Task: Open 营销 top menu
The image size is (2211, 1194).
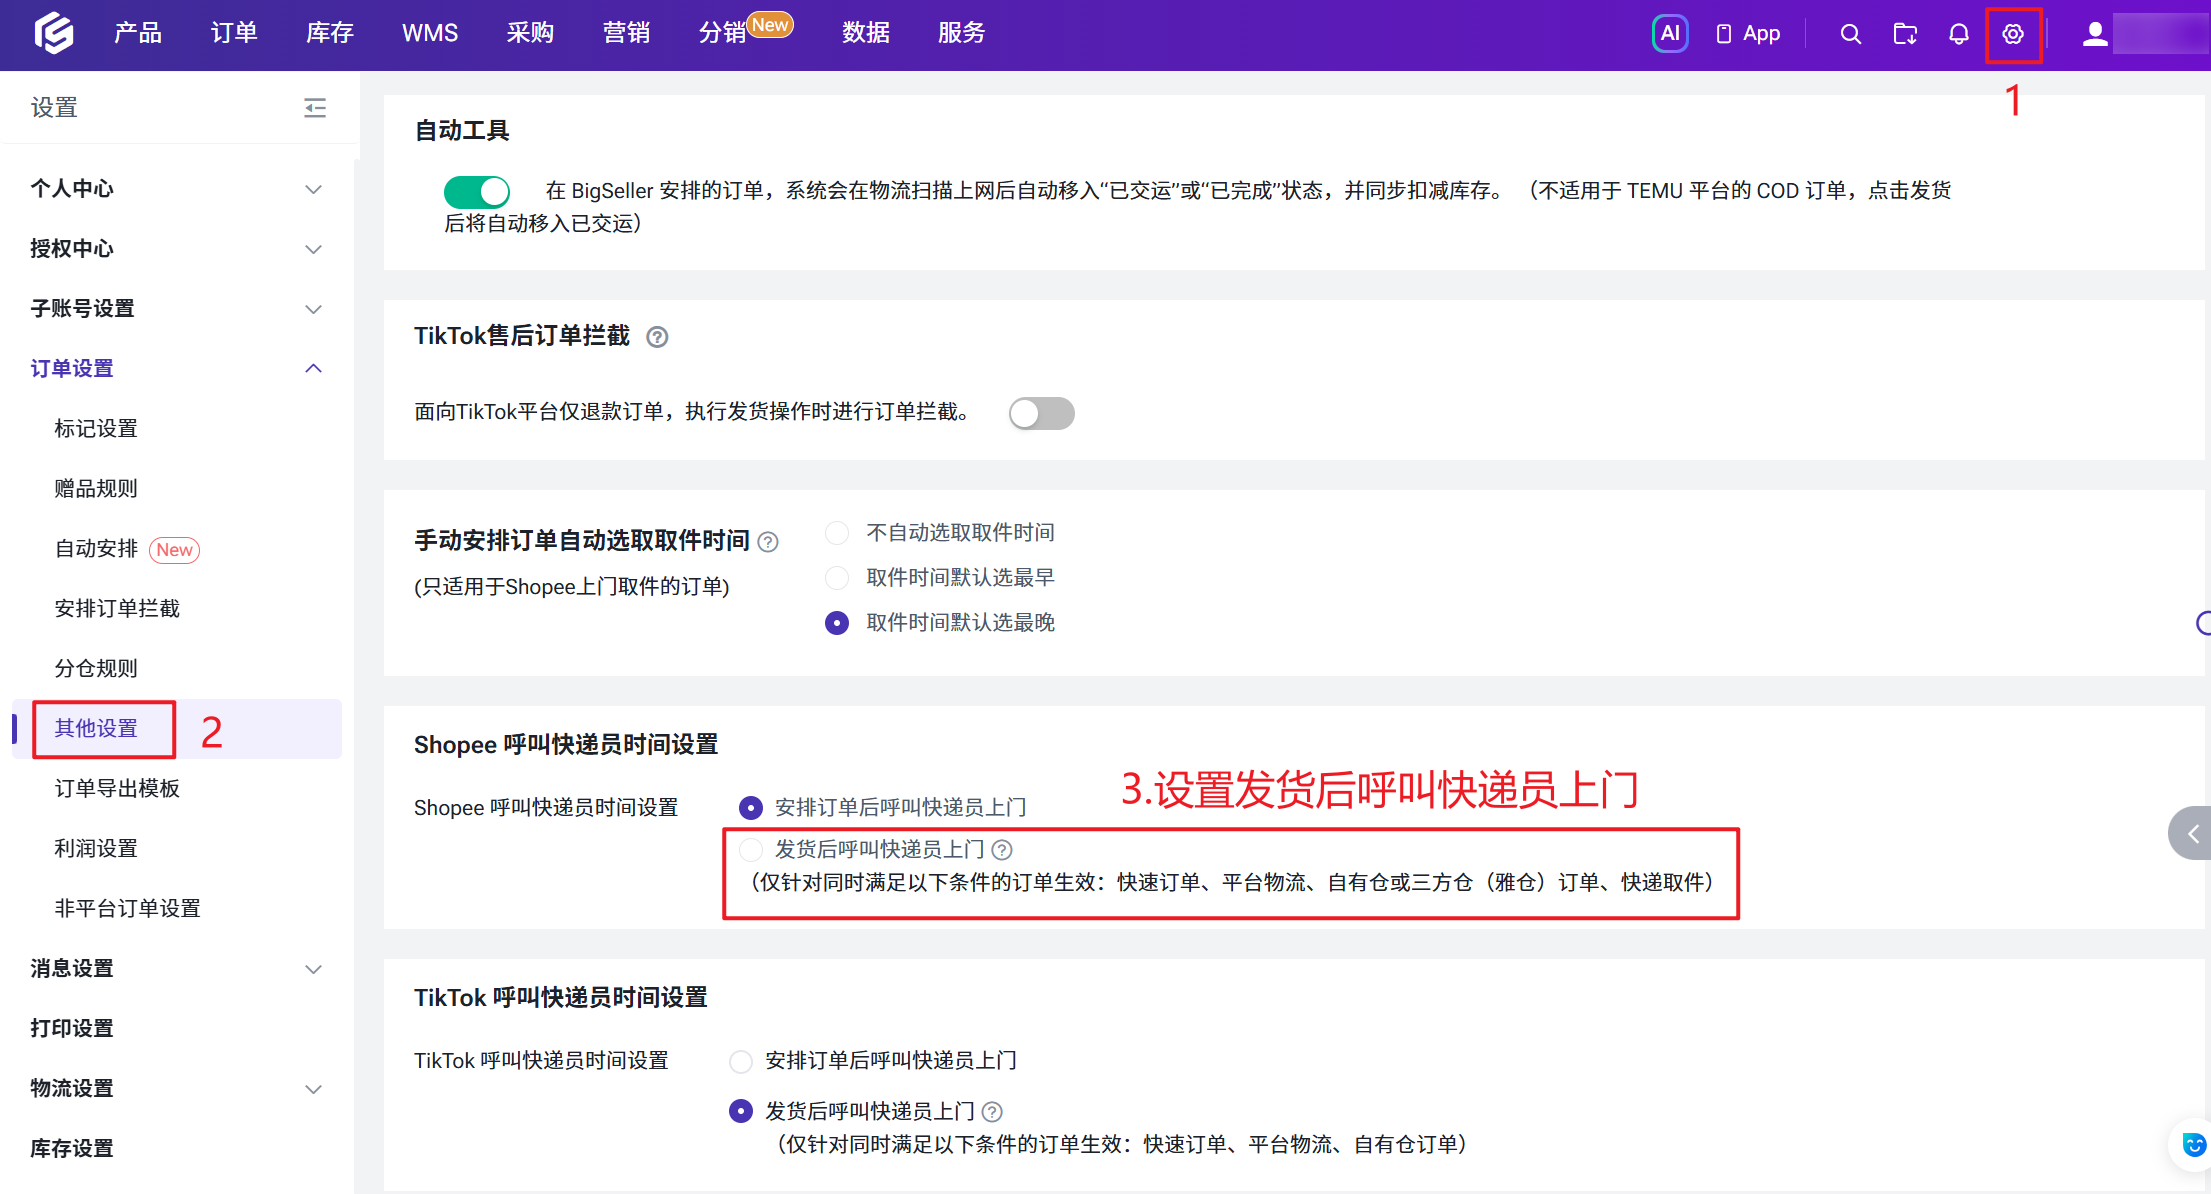Action: pyautogui.click(x=626, y=33)
